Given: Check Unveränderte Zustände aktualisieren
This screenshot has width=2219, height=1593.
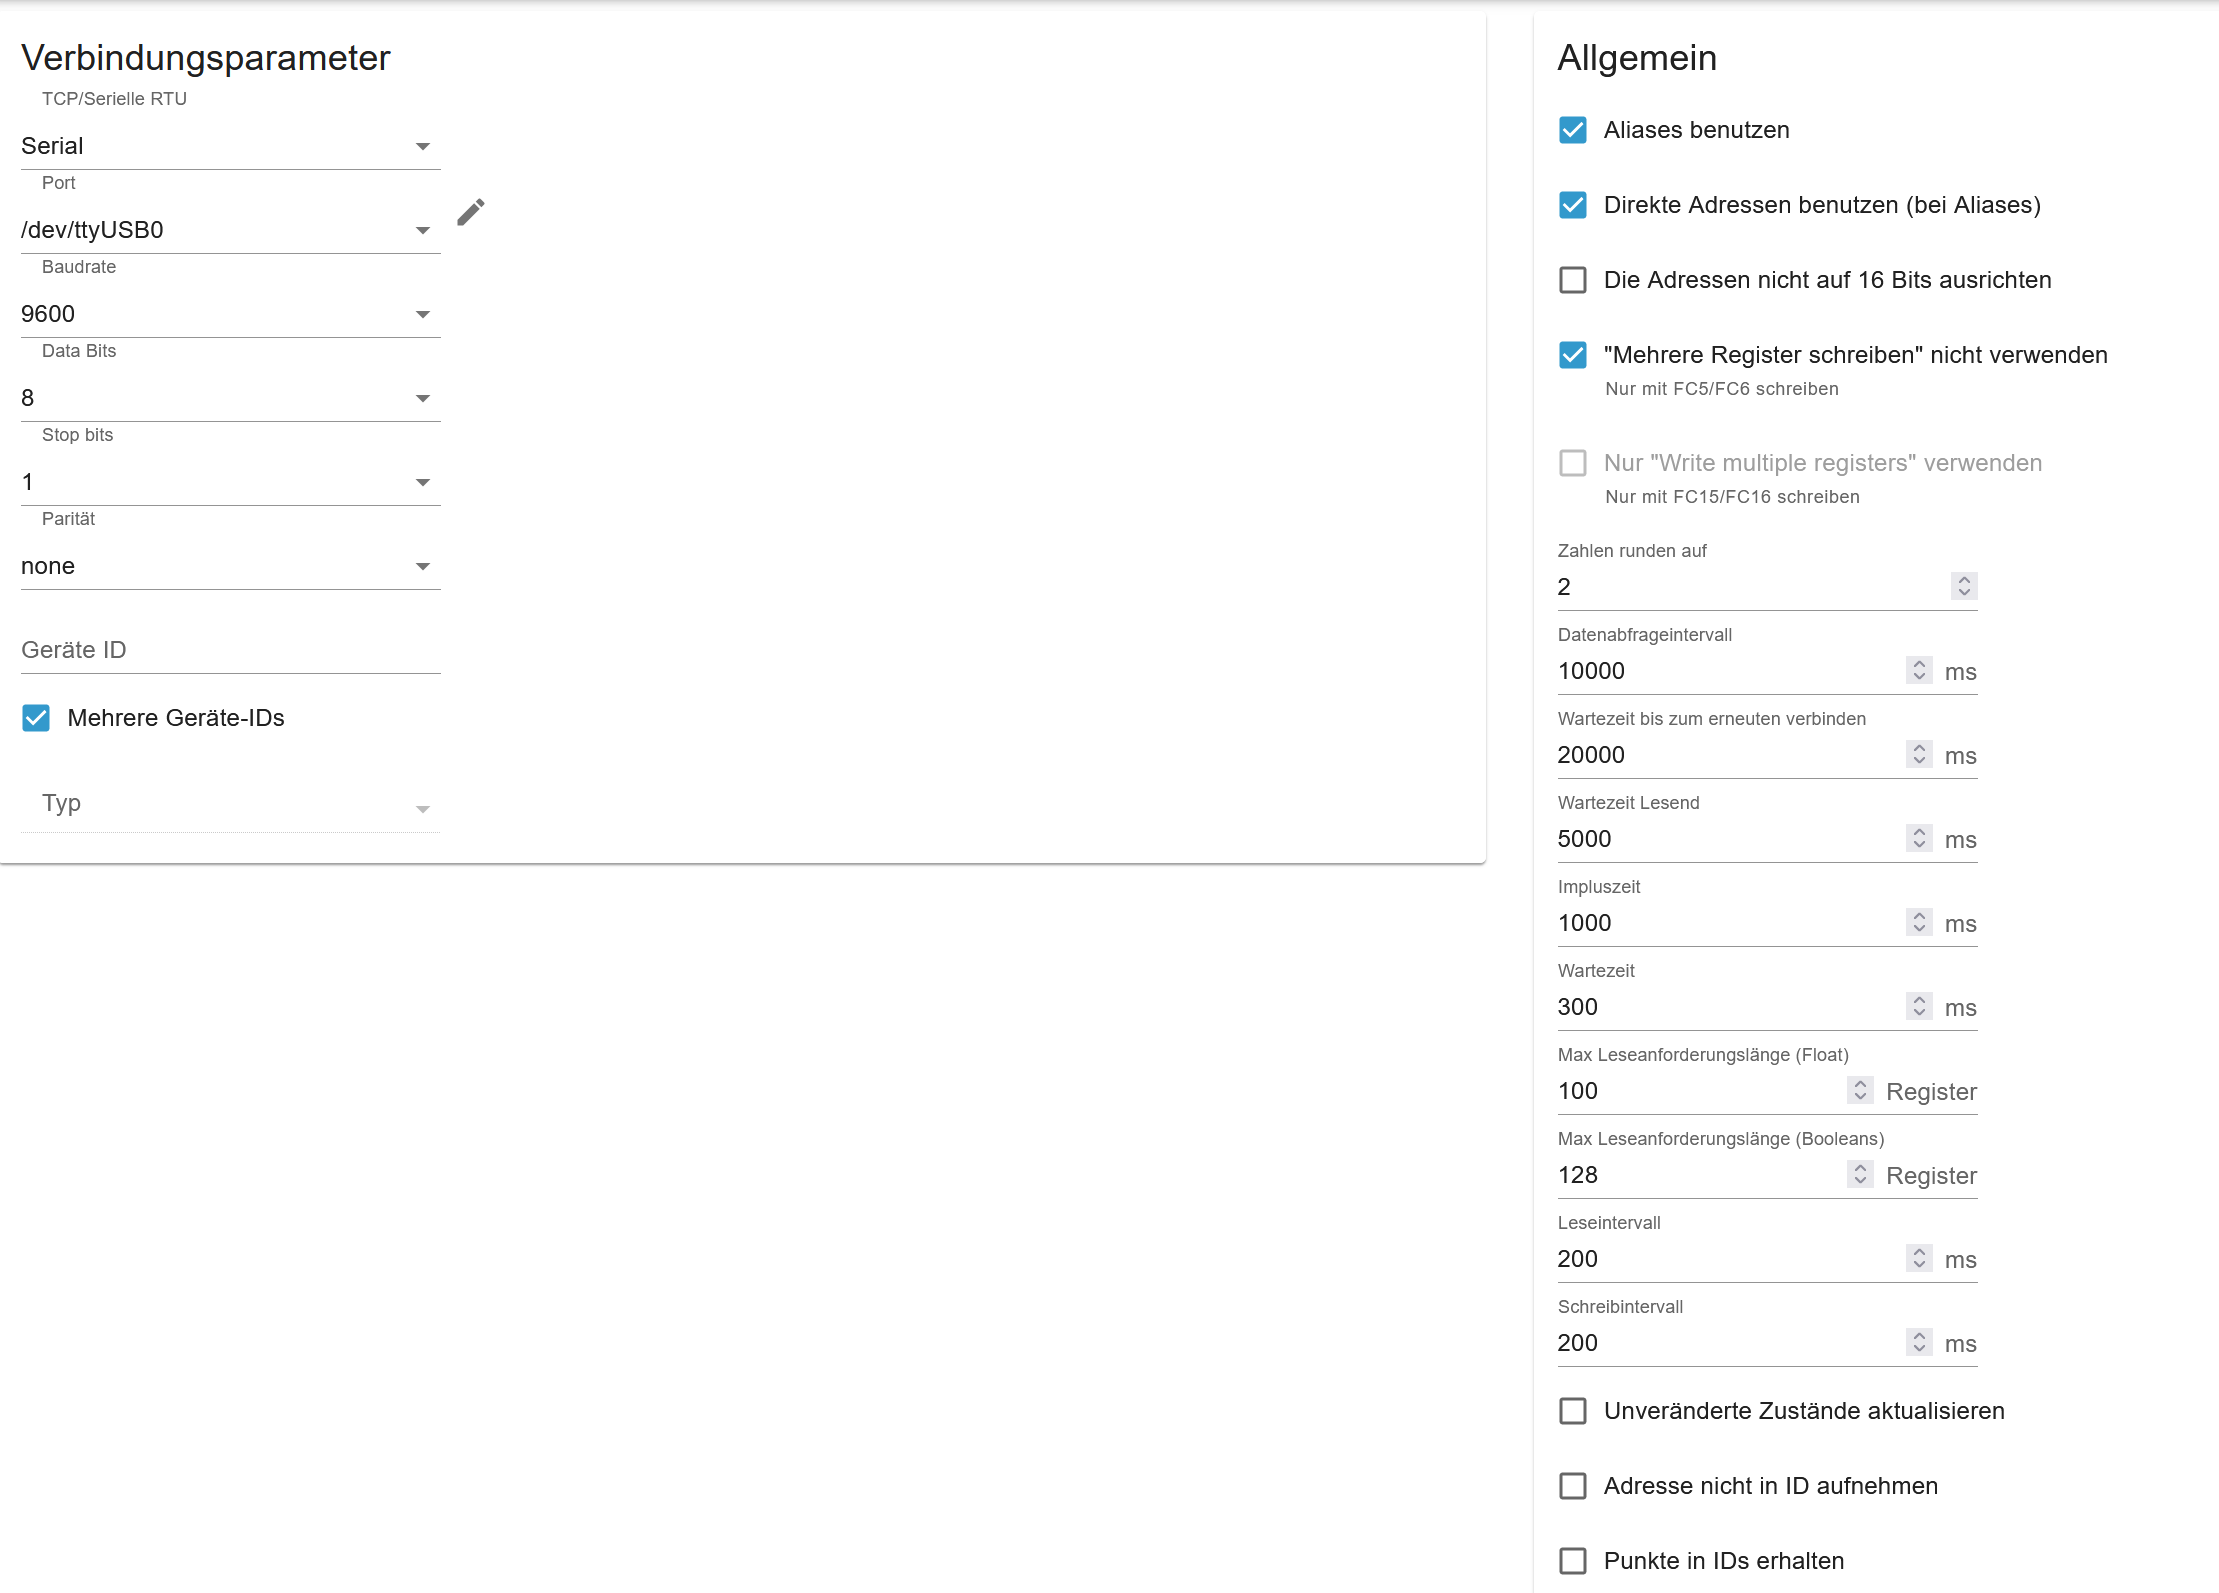Looking at the screenshot, I should tap(1572, 1411).
